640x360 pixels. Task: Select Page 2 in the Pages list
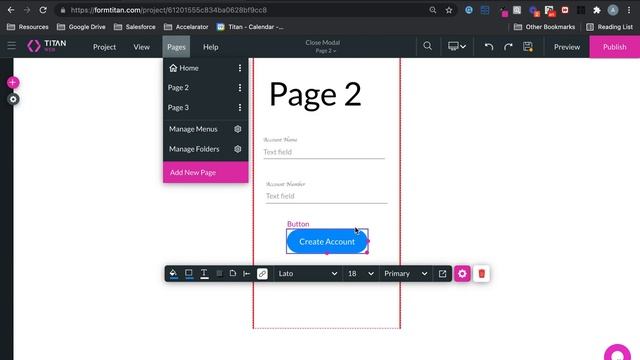(178, 87)
